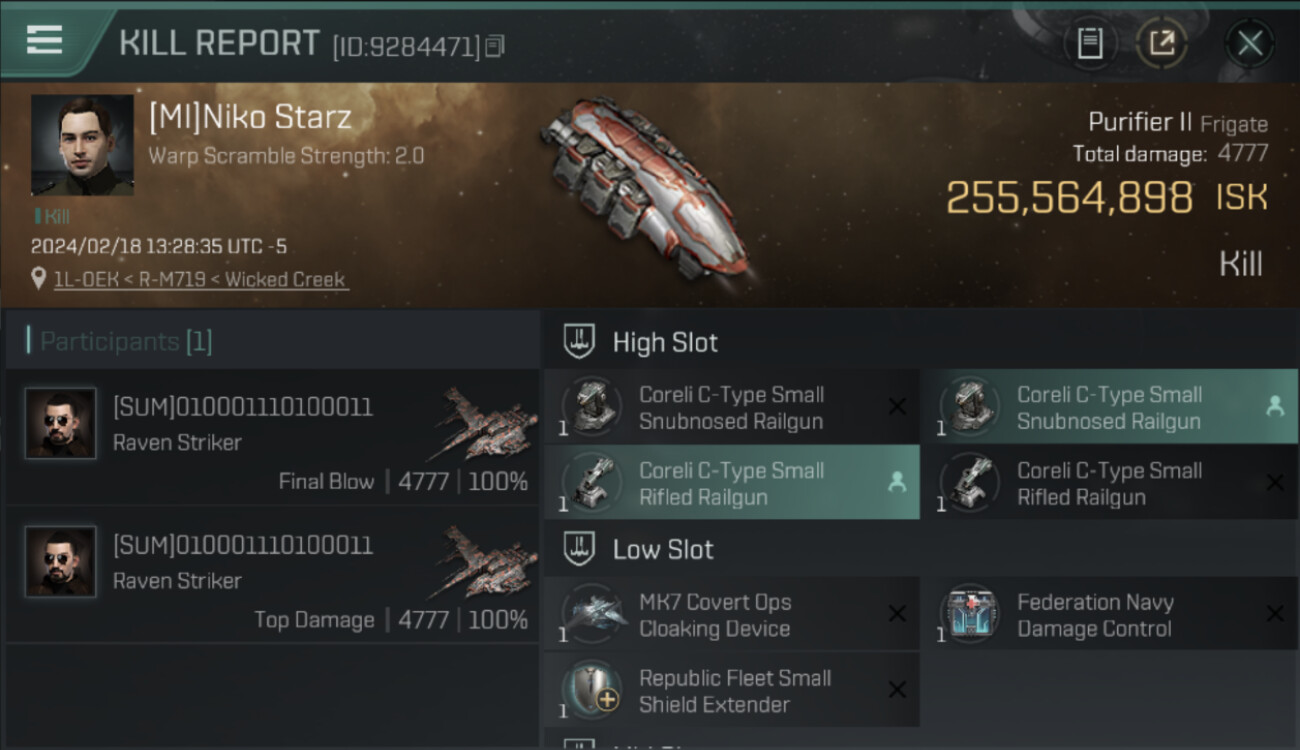Screen dimensions: 1300x750
Task: Click the Low Slot section header
Action: click(x=663, y=549)
